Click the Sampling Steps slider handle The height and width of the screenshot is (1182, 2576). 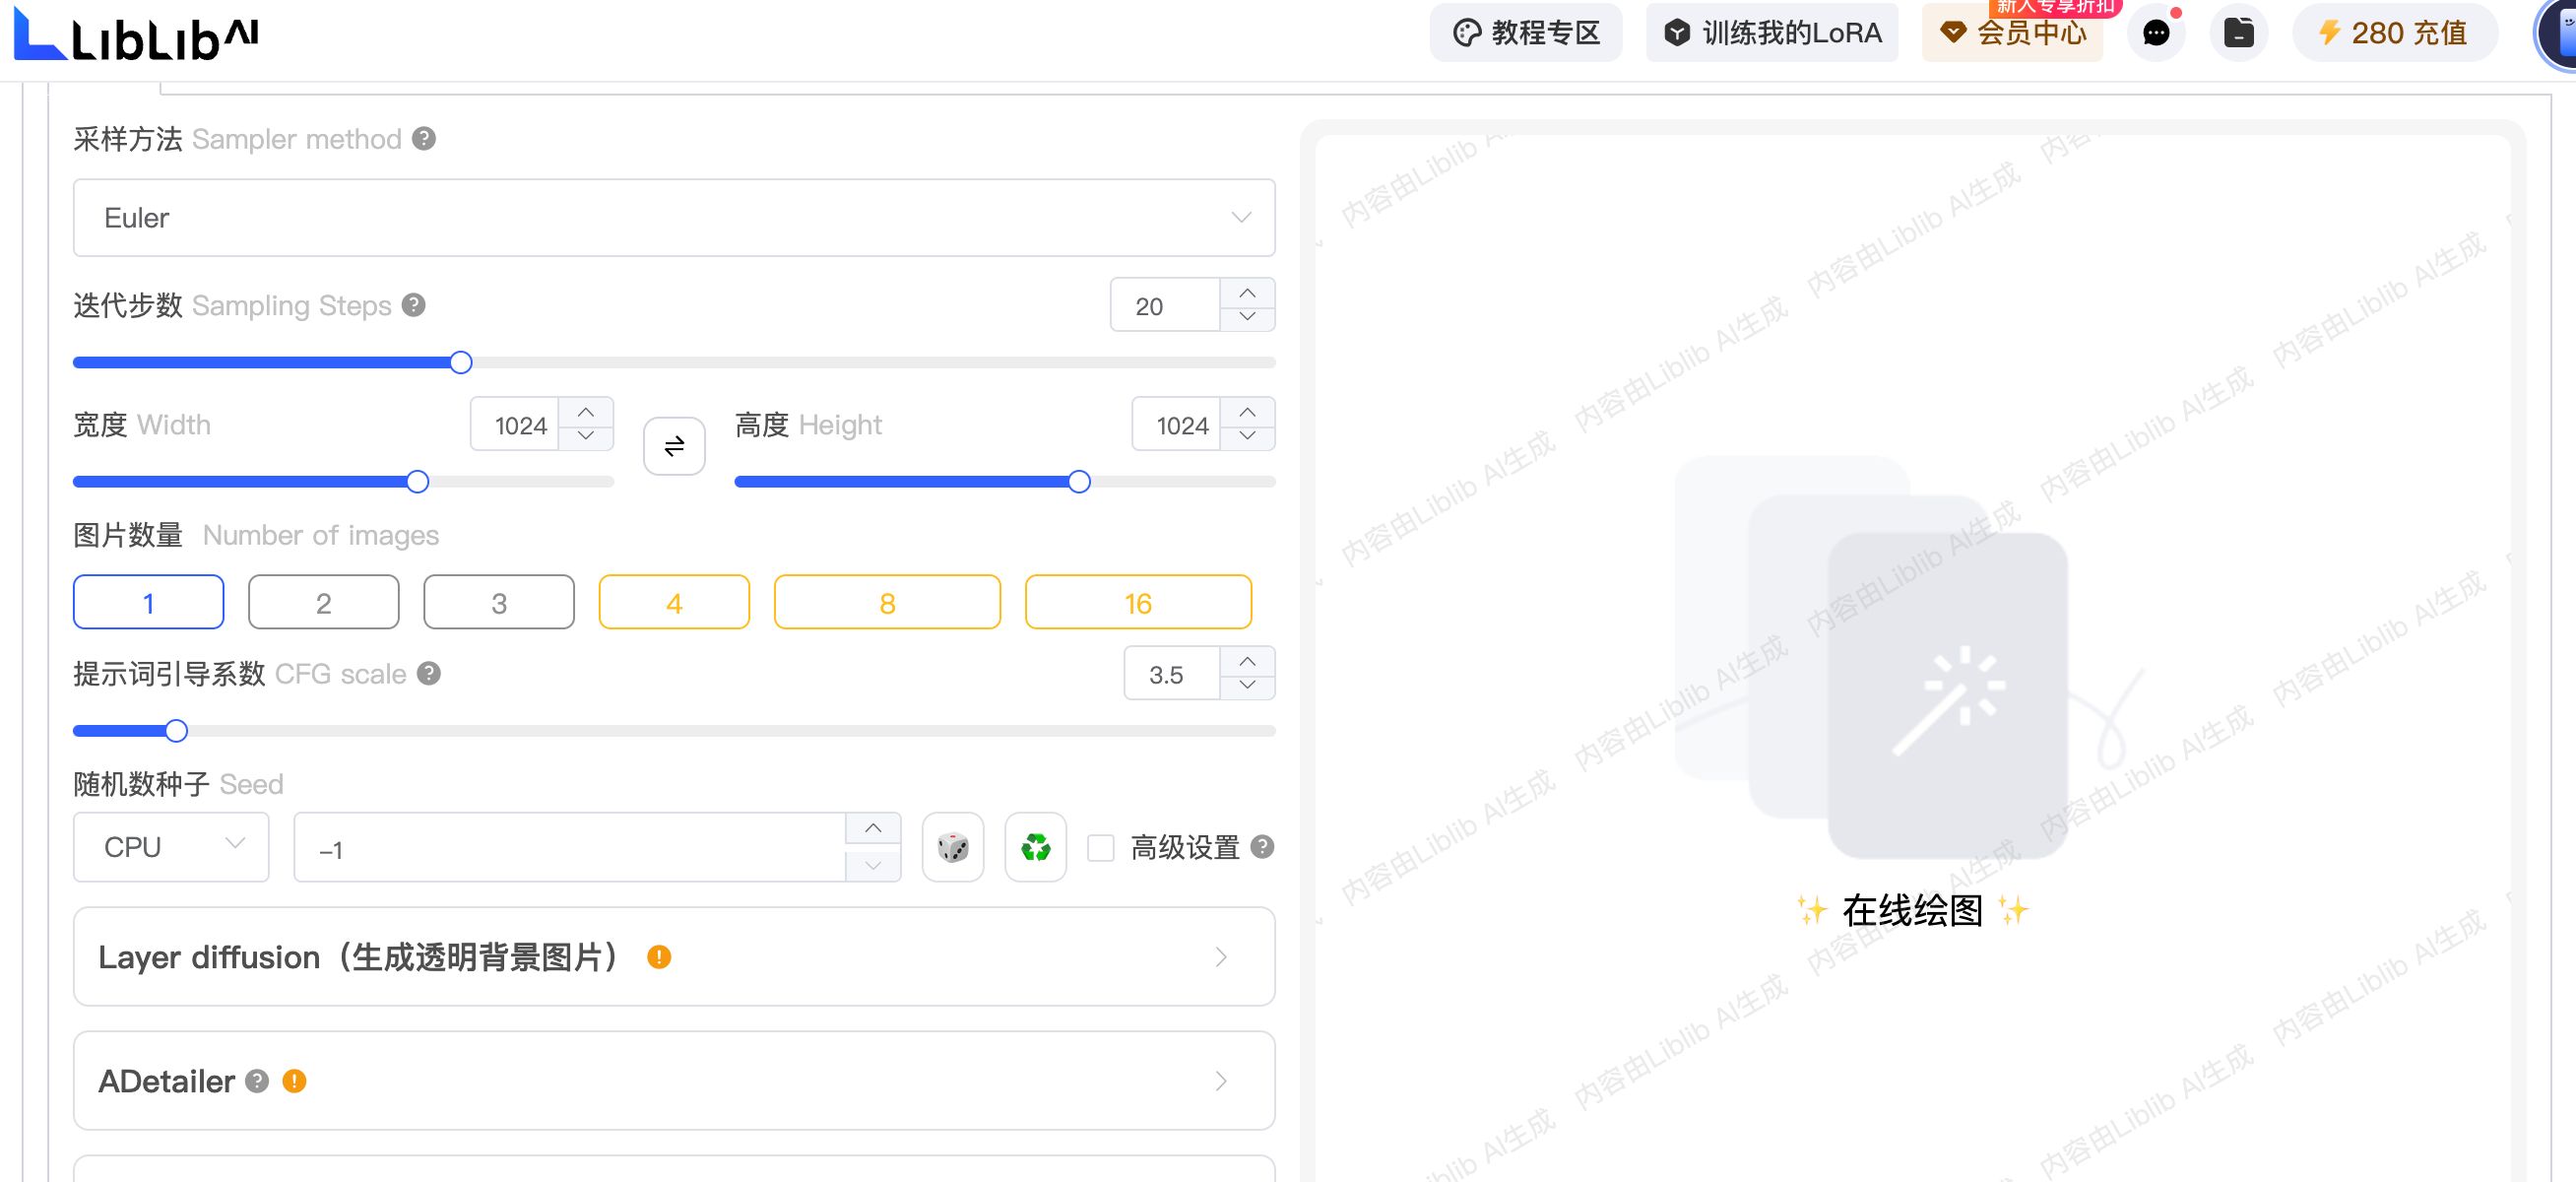click(x=460, y=362)
